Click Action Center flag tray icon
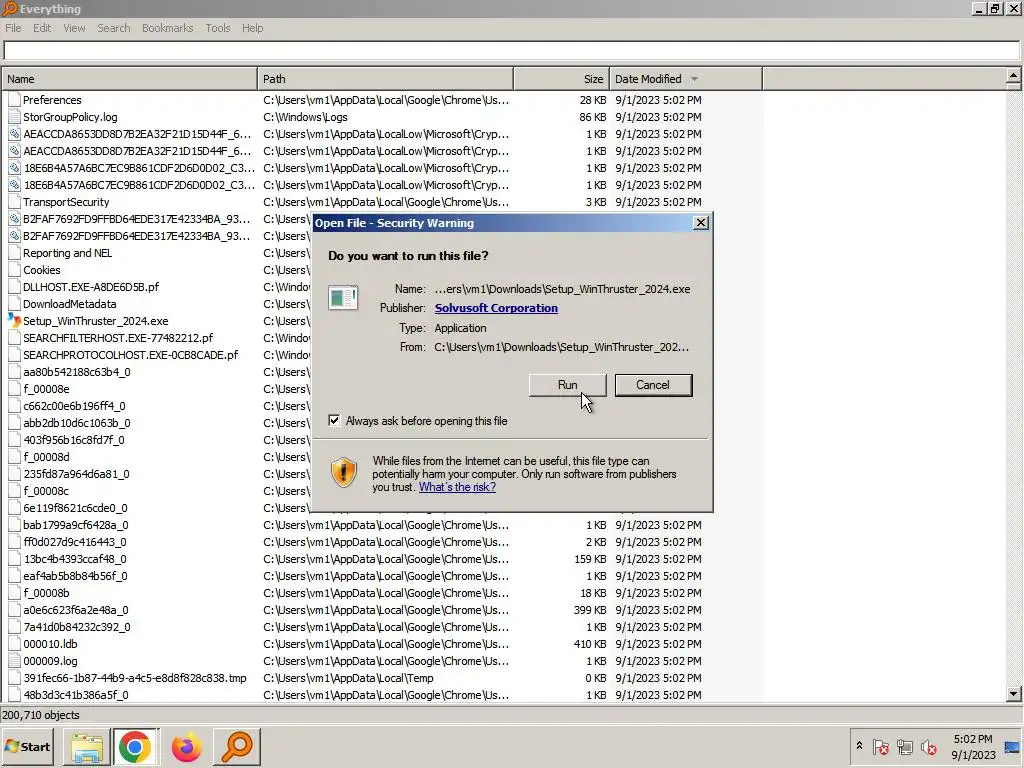Image resolution: width=1024 pixels, height=768 pixels. click(x=880, y=746)
